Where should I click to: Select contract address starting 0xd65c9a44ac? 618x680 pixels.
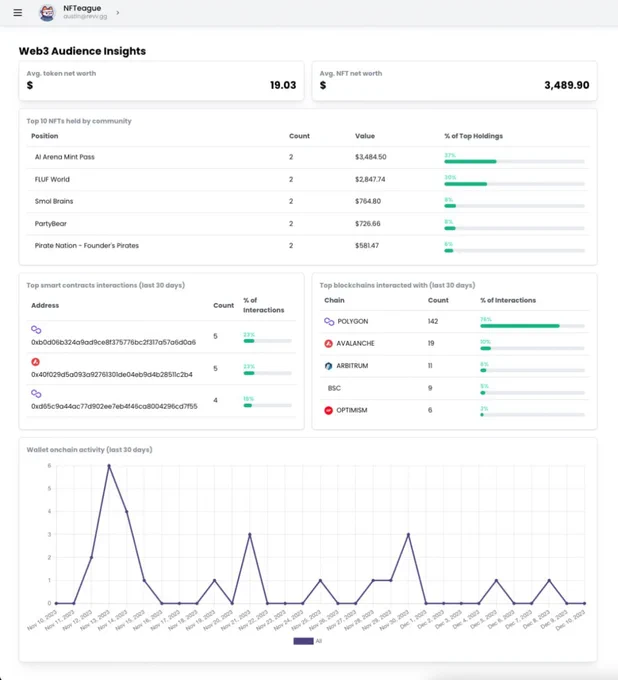(x=114, y=406)
